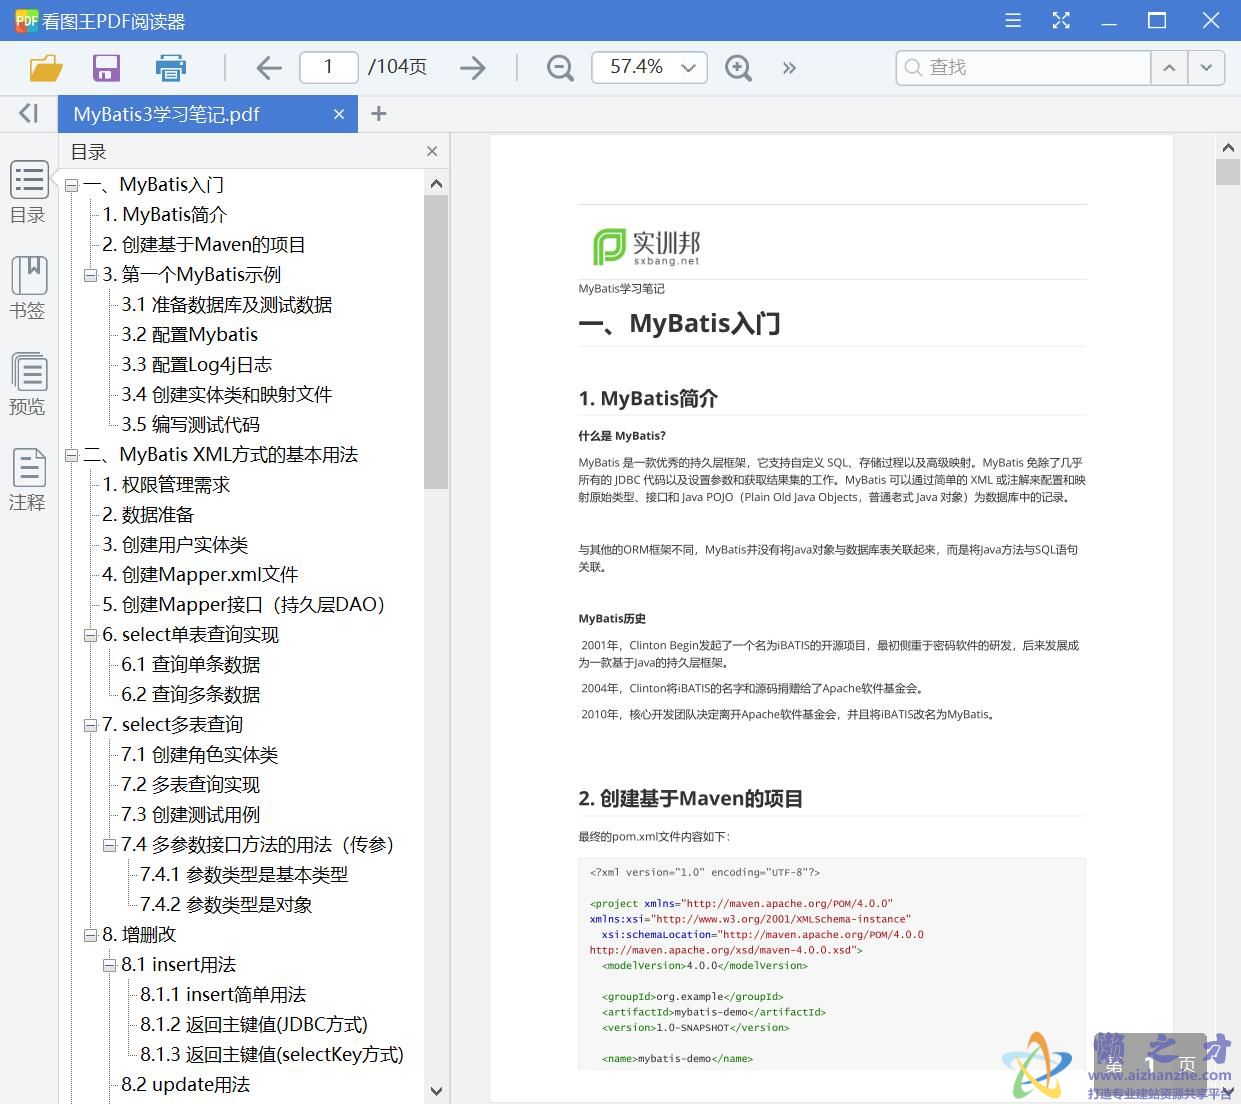Click document scrollbar up arrow
The width and height of the screenshot is (1241, 1104).
click(x=1228, y=148)
